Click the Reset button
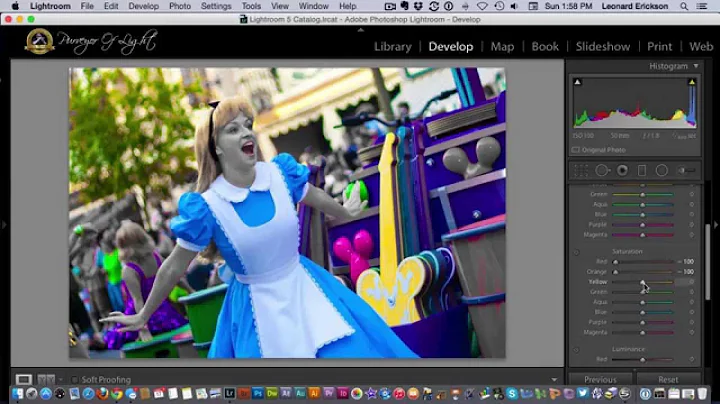 coord(668,380)
